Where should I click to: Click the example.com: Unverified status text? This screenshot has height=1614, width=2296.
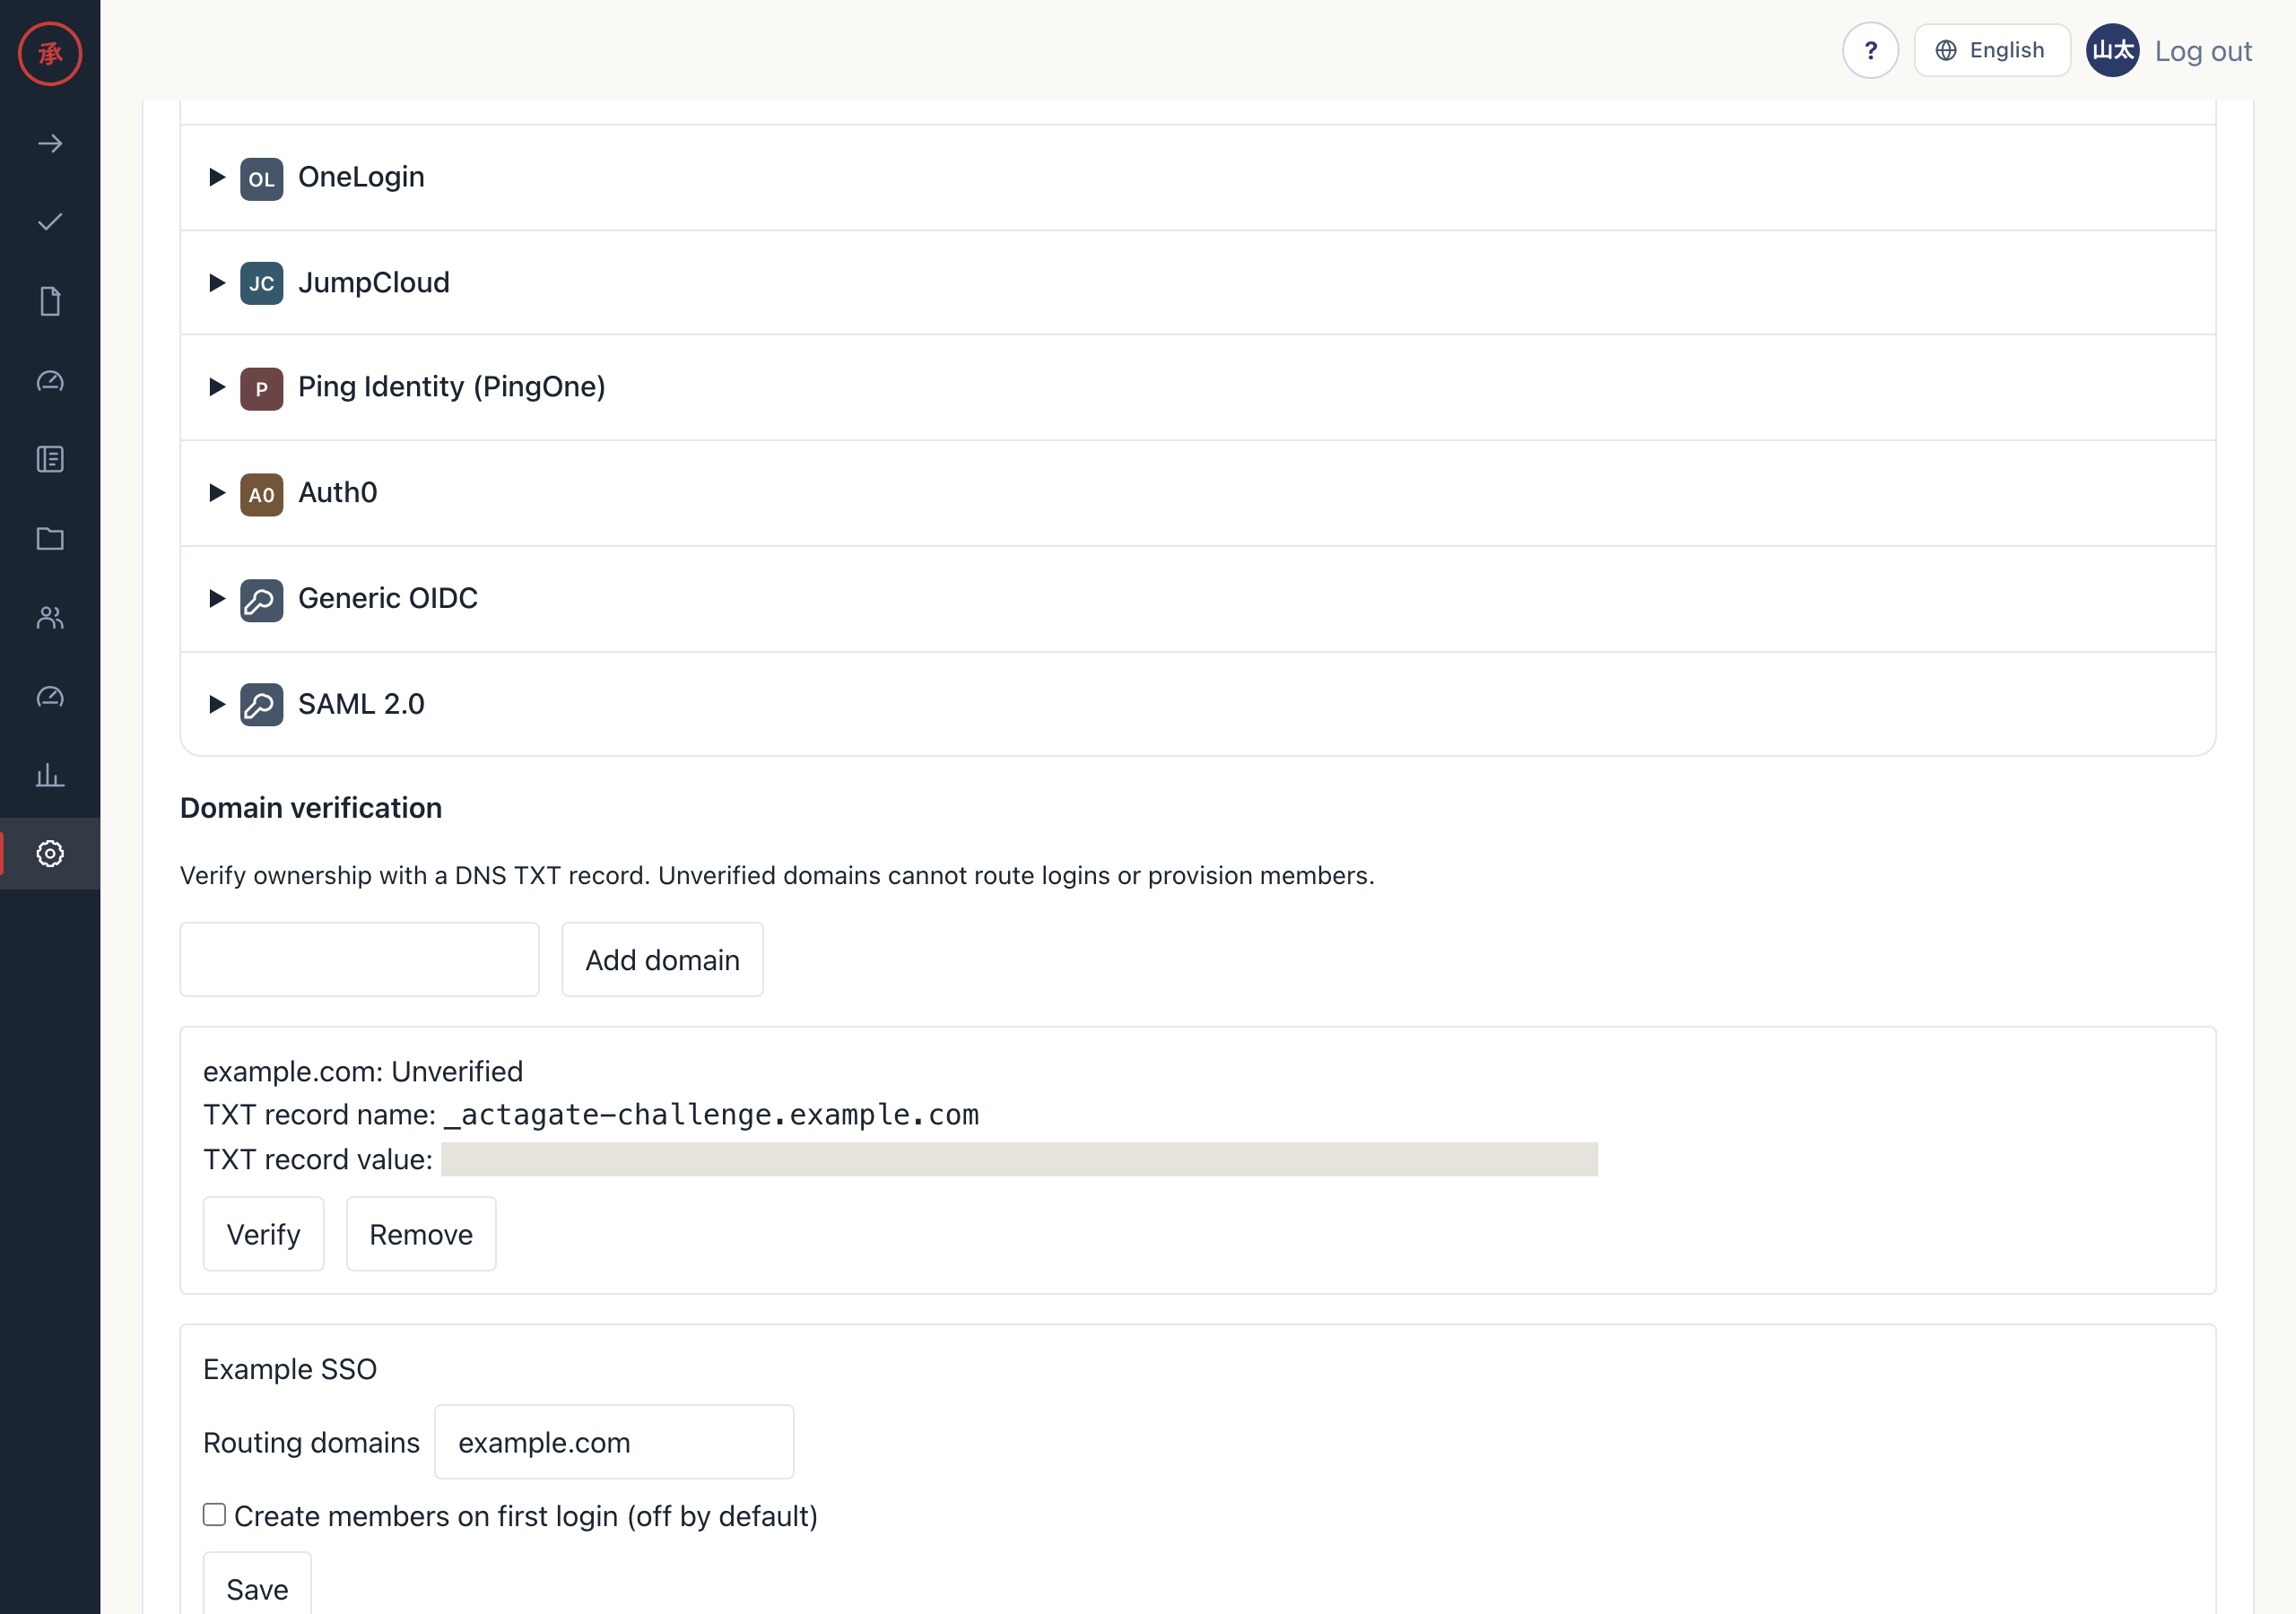[363, 1072]
